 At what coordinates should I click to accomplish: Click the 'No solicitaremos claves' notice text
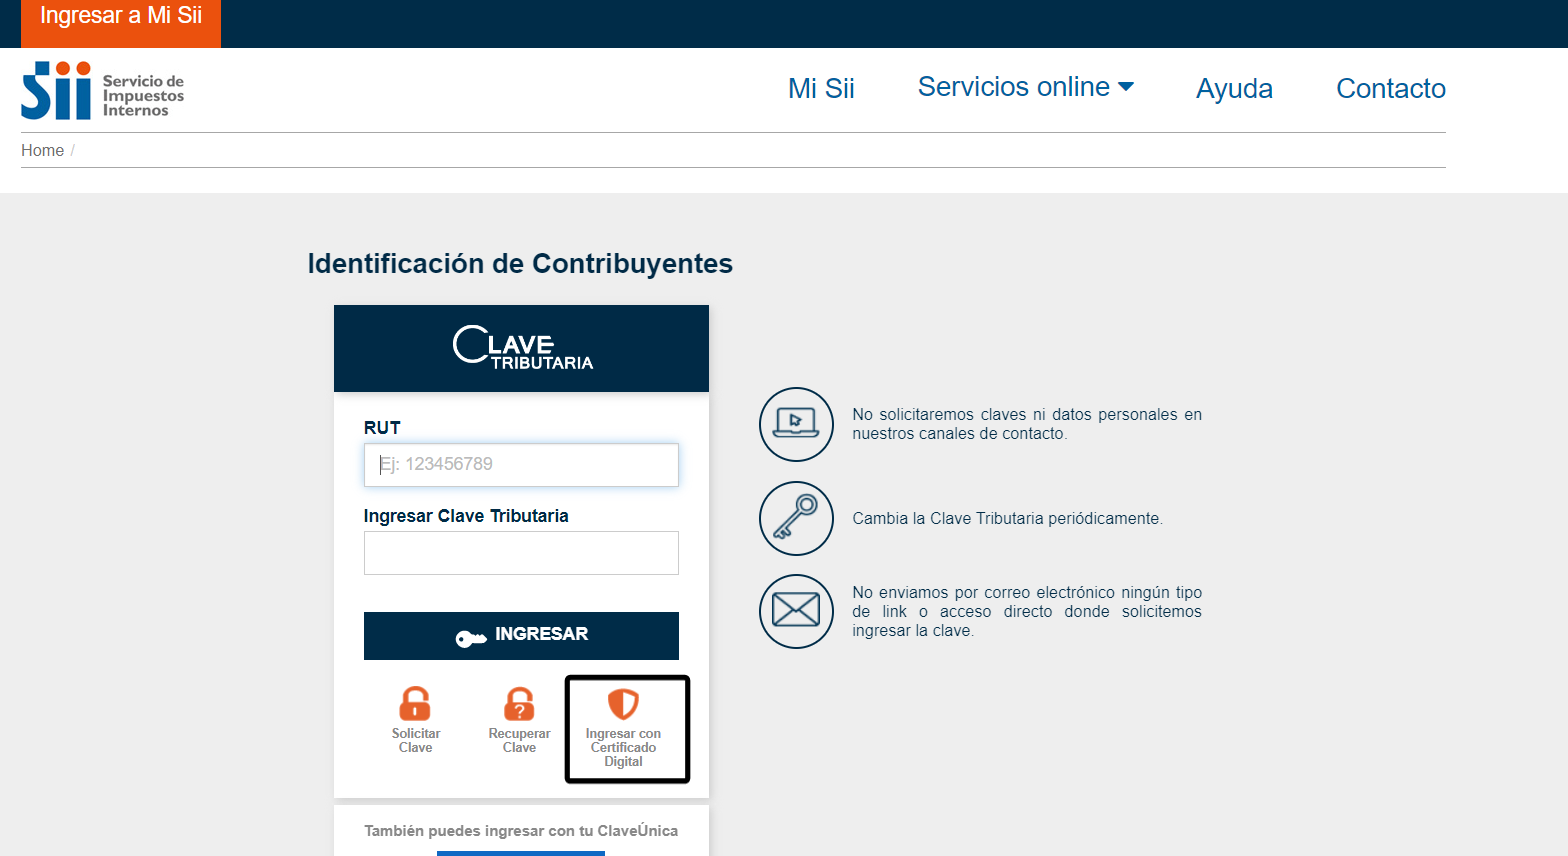tap(1027, 424)
